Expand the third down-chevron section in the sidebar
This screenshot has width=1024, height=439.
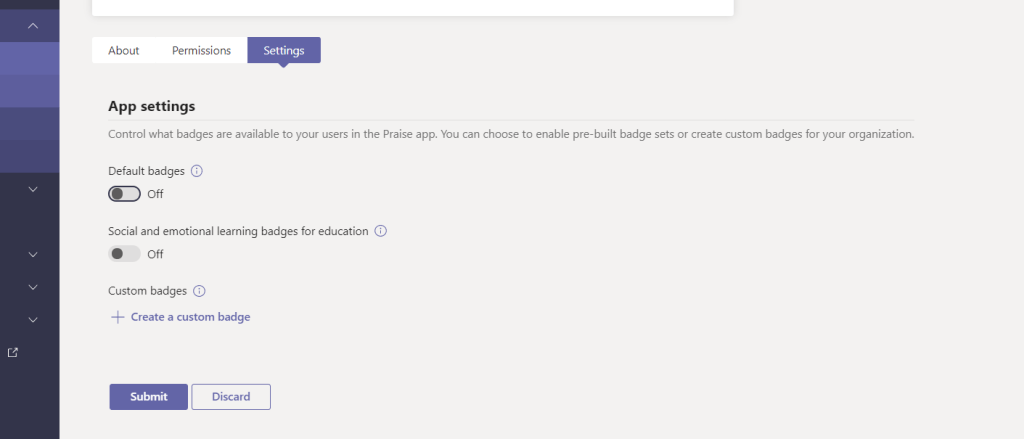click(x=33, y=287)
